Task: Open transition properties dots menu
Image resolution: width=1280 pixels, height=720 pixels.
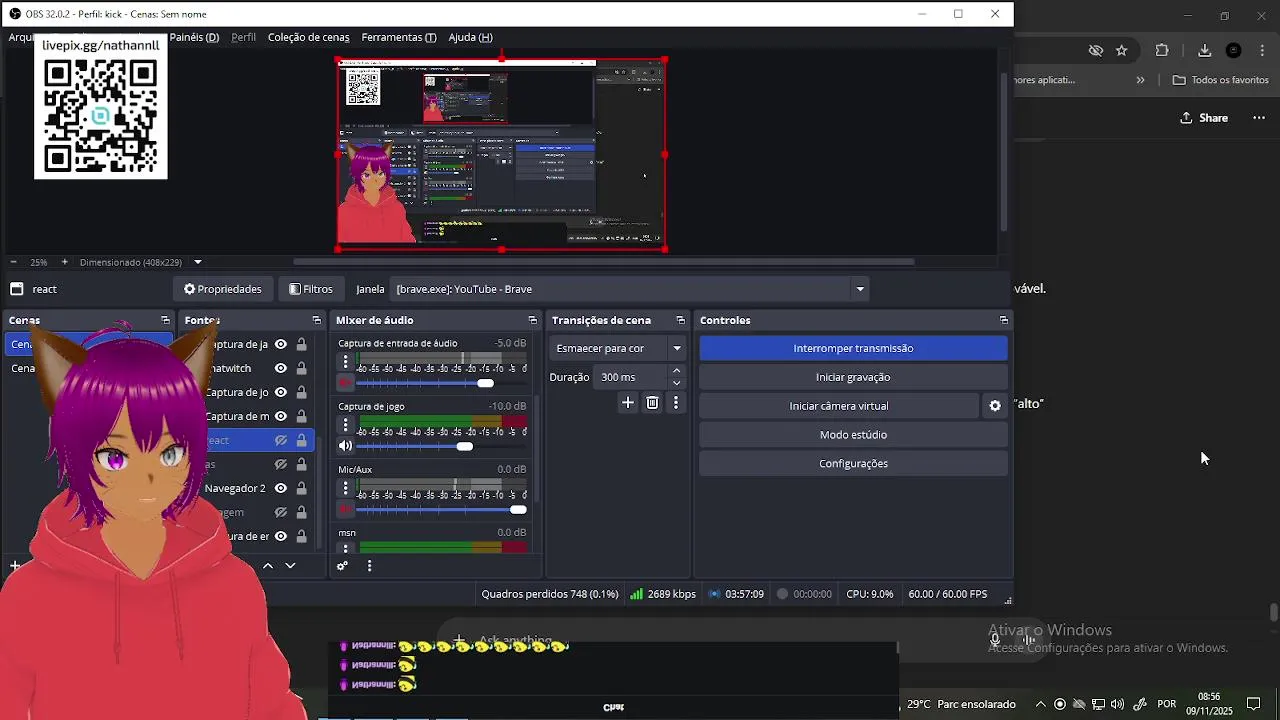Action: [676, 402]
